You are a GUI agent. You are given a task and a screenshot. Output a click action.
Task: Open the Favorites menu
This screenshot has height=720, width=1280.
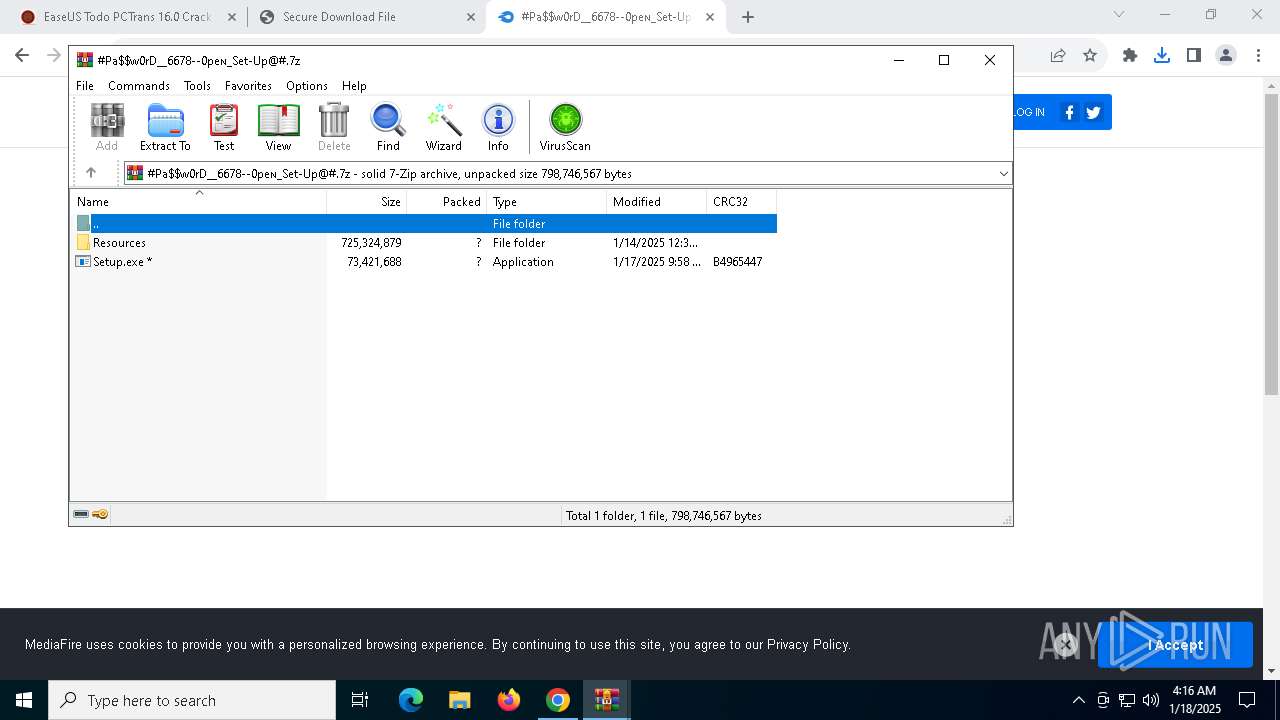pyautogui.click(x=248, y=86)
